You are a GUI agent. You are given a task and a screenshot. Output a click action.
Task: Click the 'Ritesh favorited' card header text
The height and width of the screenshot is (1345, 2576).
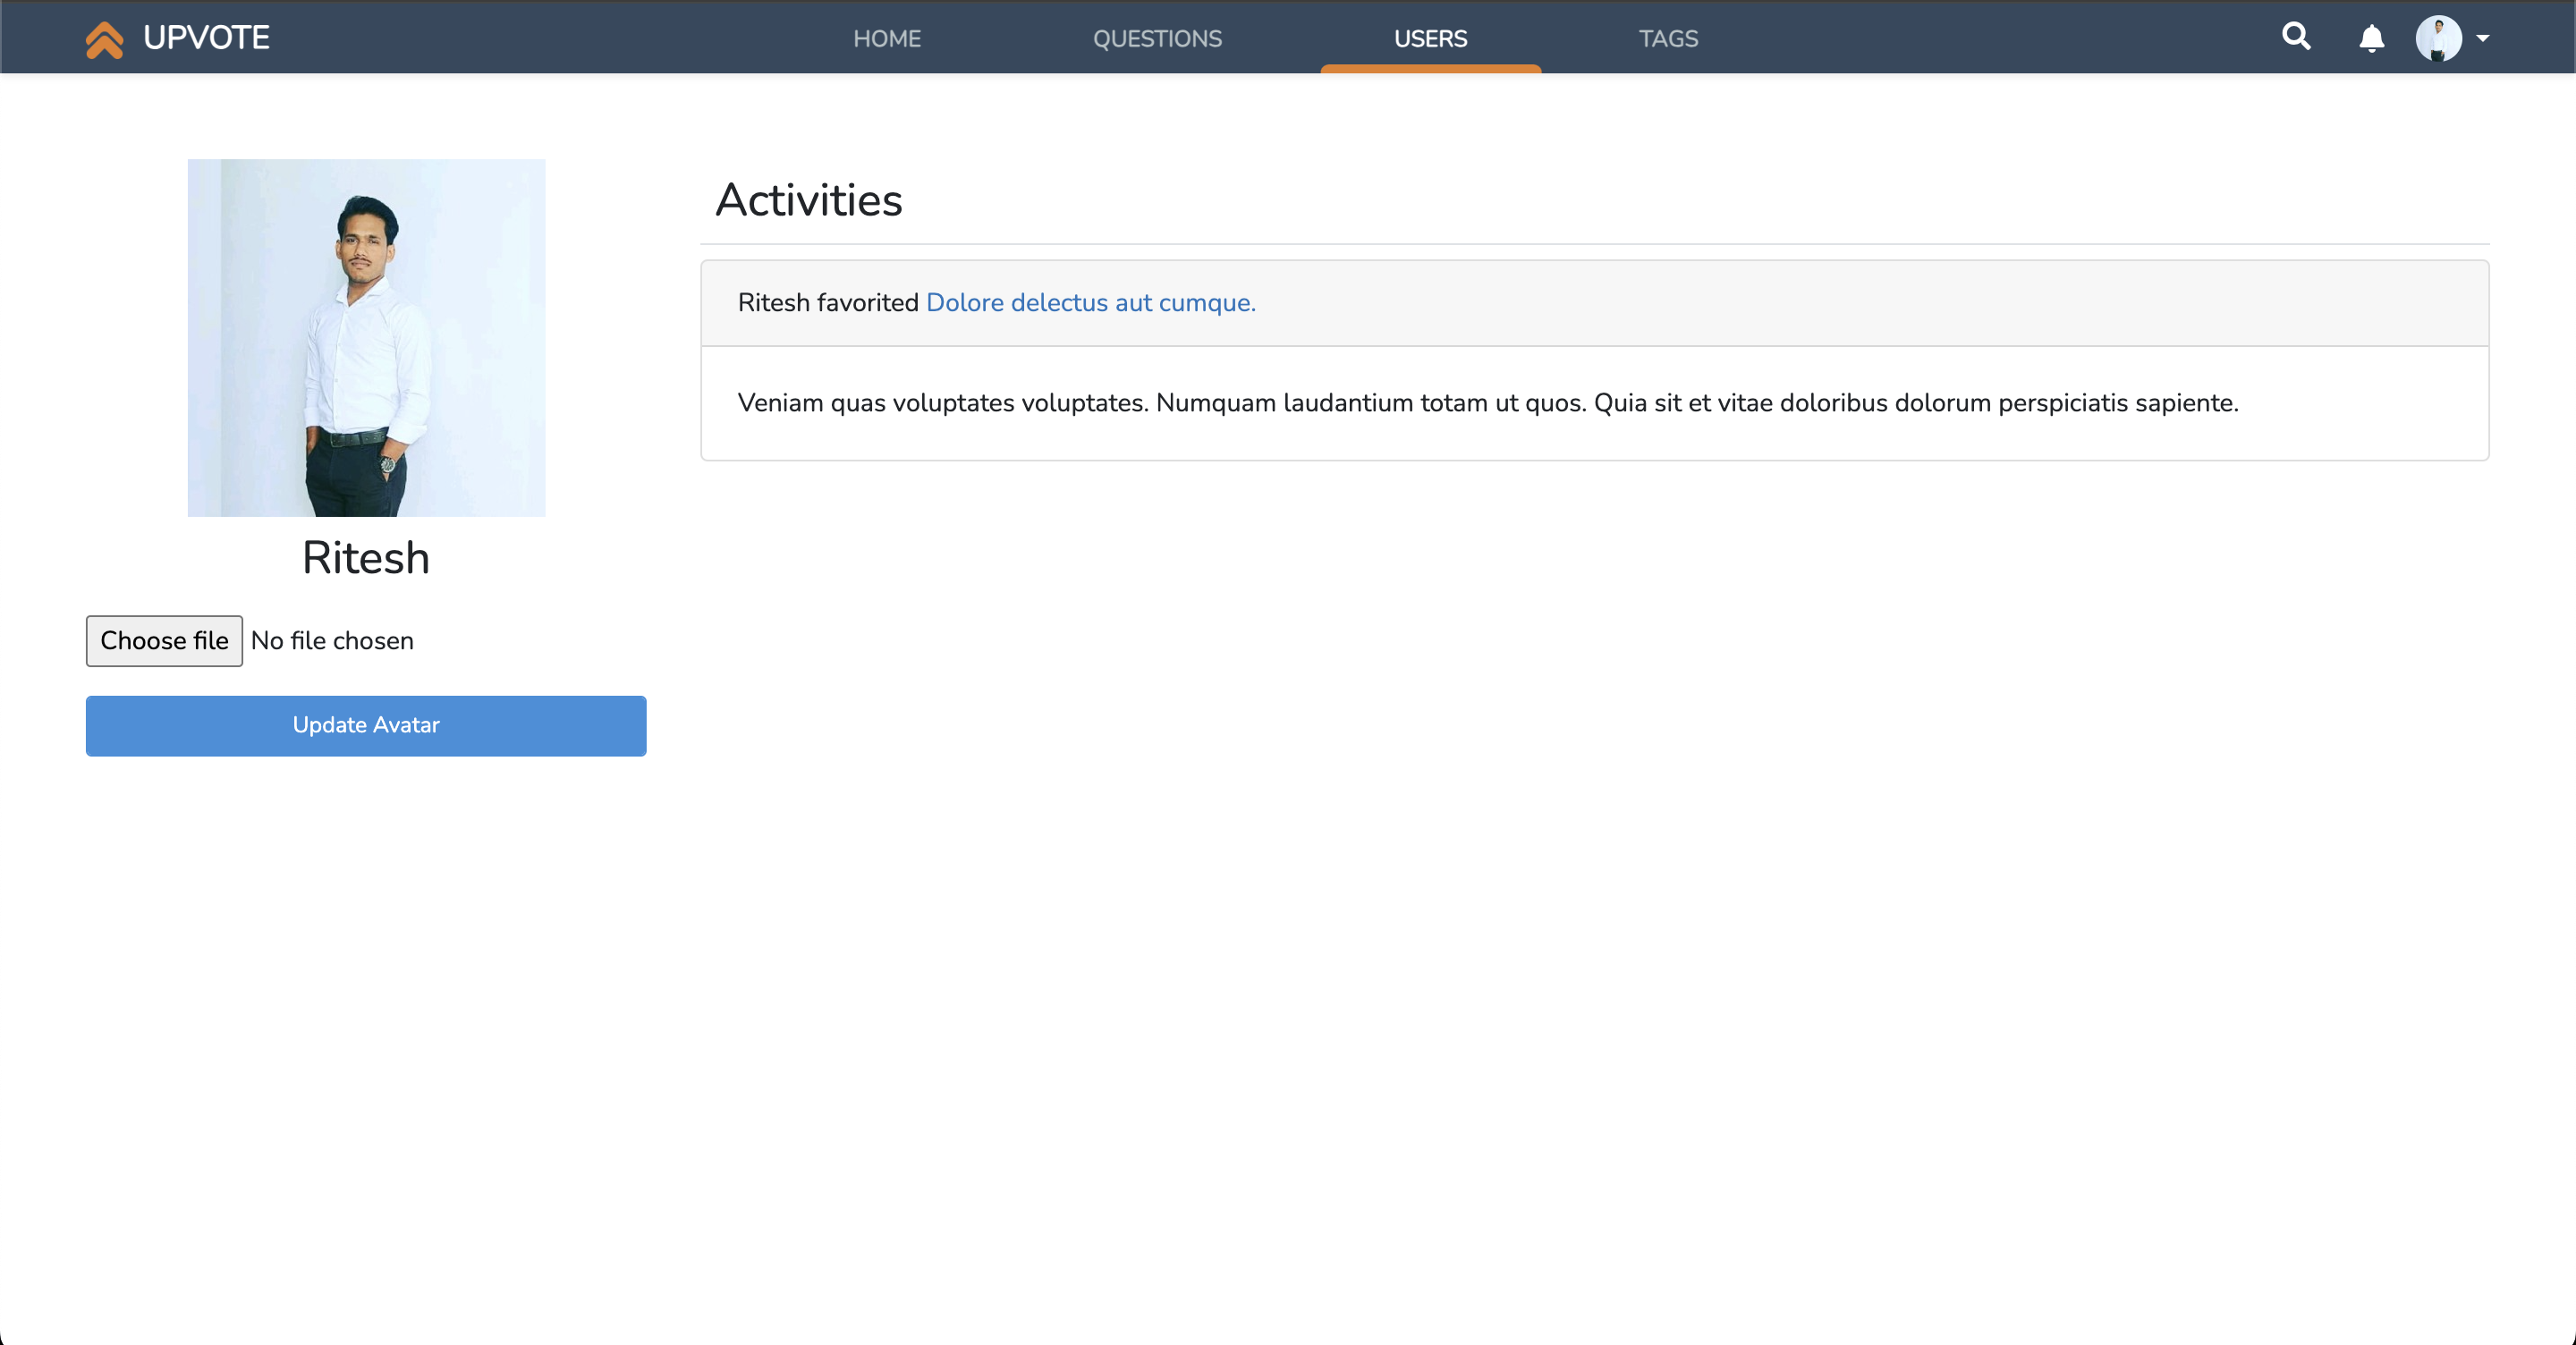[827, 303]
